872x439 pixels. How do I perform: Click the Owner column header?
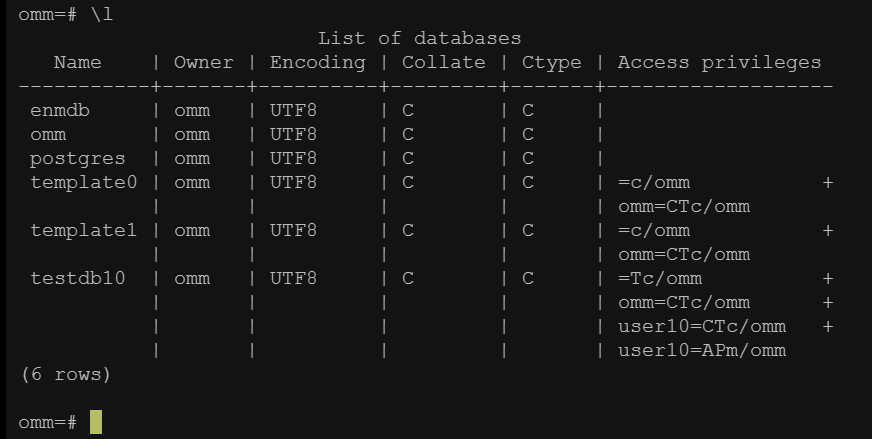[203, 62]
